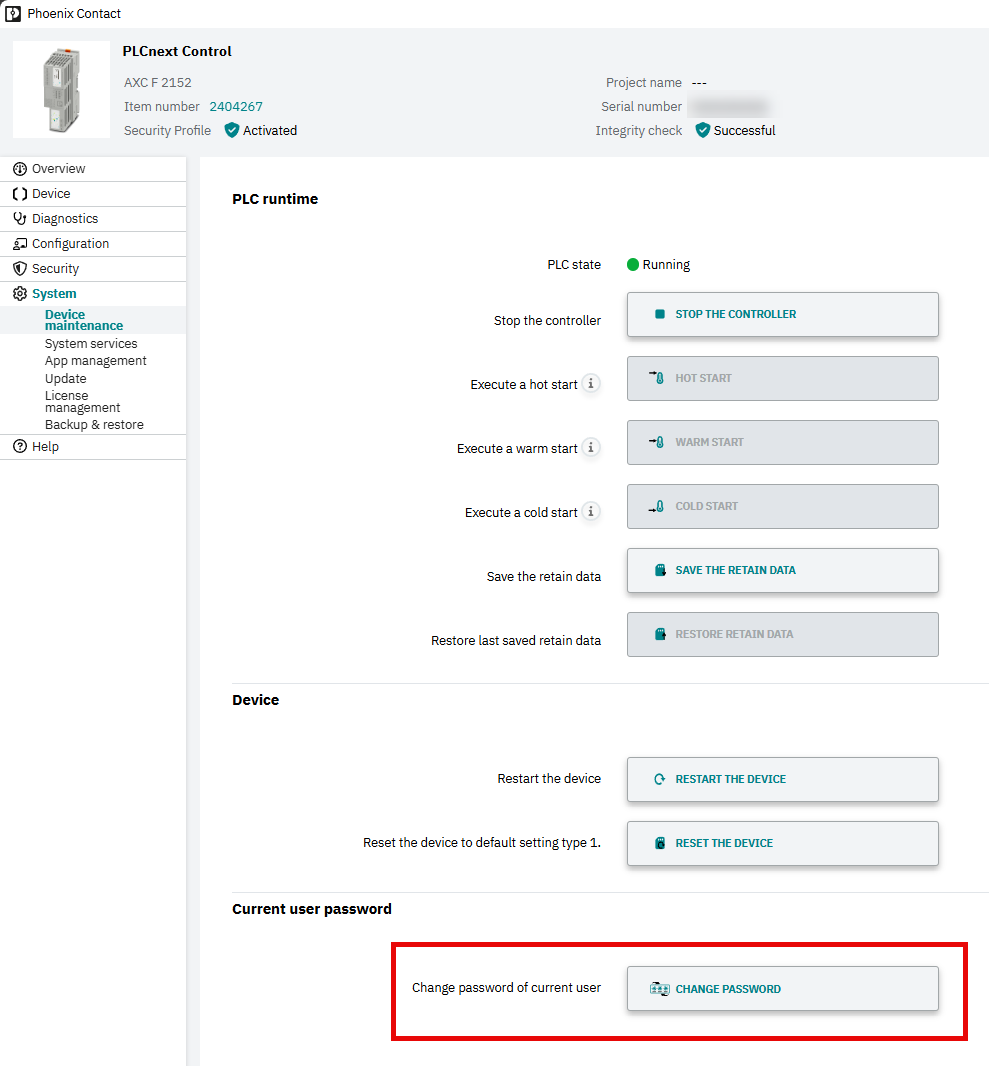Click the PLCnext Control title
The width and height of the screenshot is (989, 1066).
pos(177,51)
